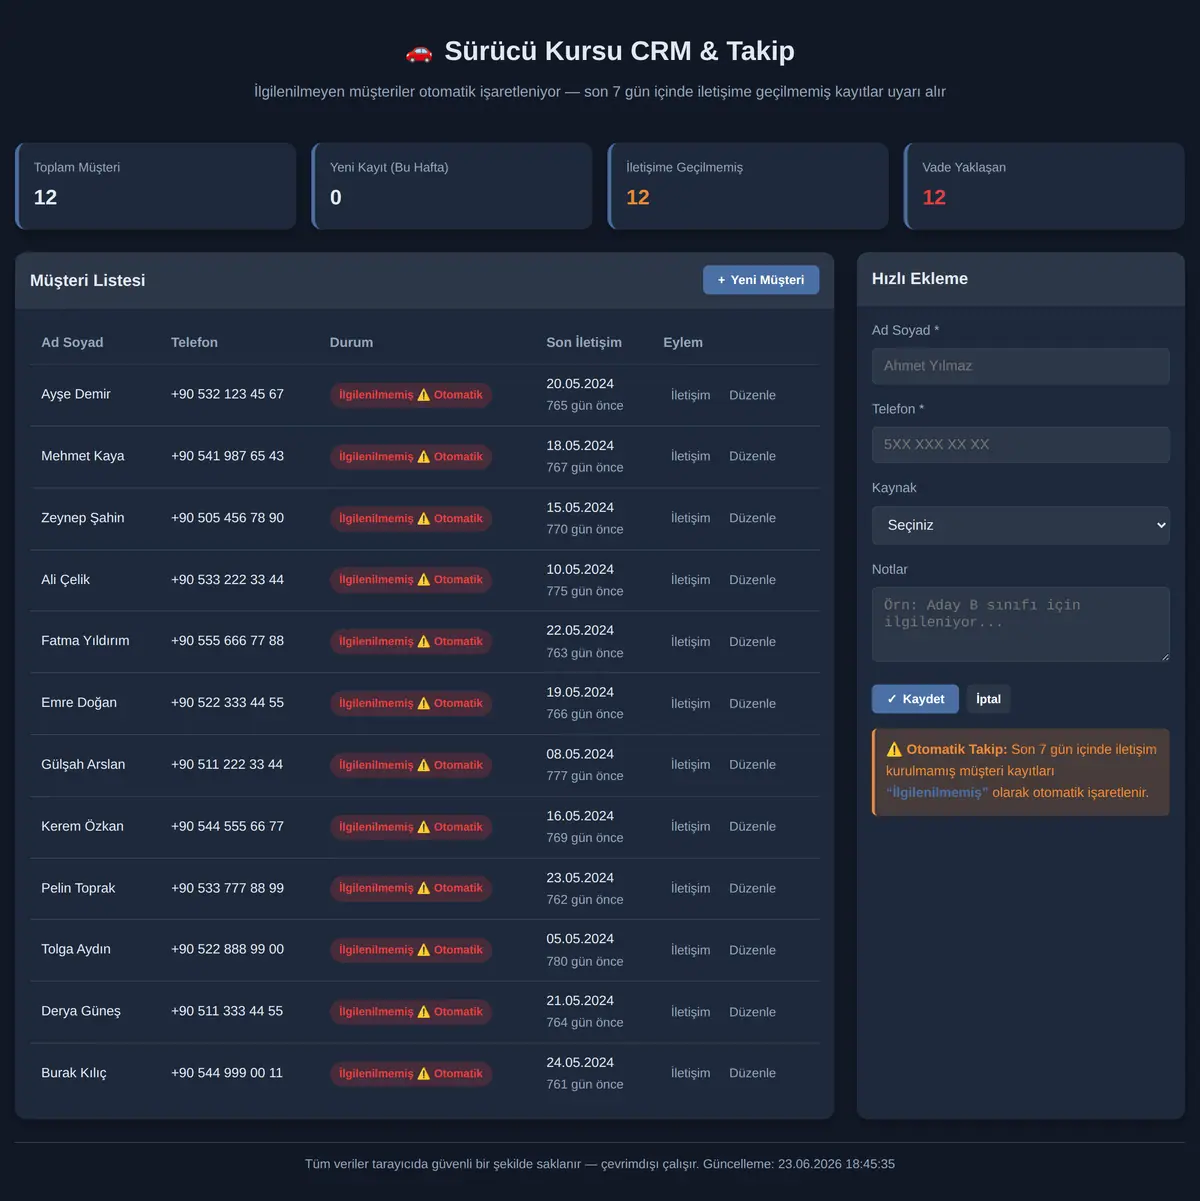The width and height of the screenshot is (1200, 1201).
Task: Open Düzenle for Gülşah Arslan
Action: (x=752, y=765)
